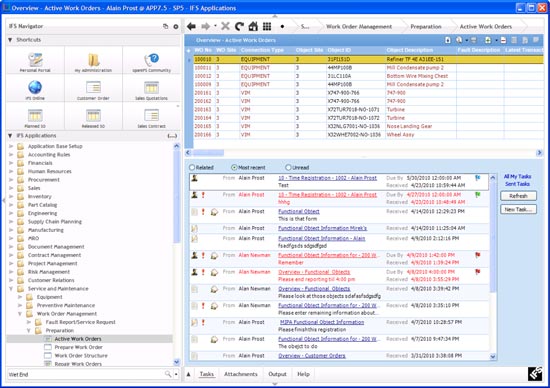Click the New Task... button
The height and width of the screenshot is (388, 550).
(518, 209)
